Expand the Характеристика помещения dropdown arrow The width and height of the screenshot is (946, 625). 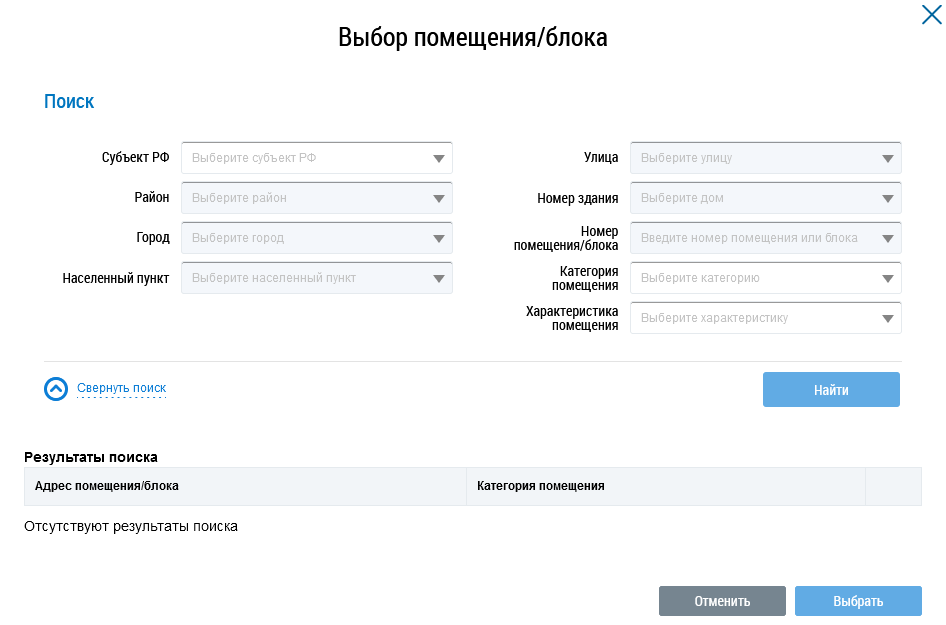click(x=887, y=318)
